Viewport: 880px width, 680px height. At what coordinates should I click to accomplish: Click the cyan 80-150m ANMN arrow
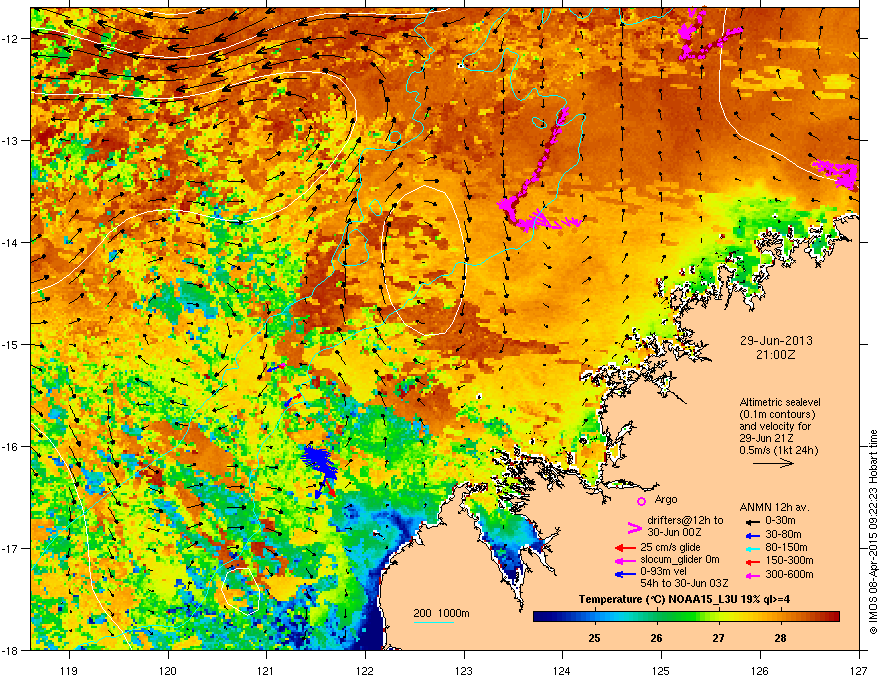tap(752, 548)
